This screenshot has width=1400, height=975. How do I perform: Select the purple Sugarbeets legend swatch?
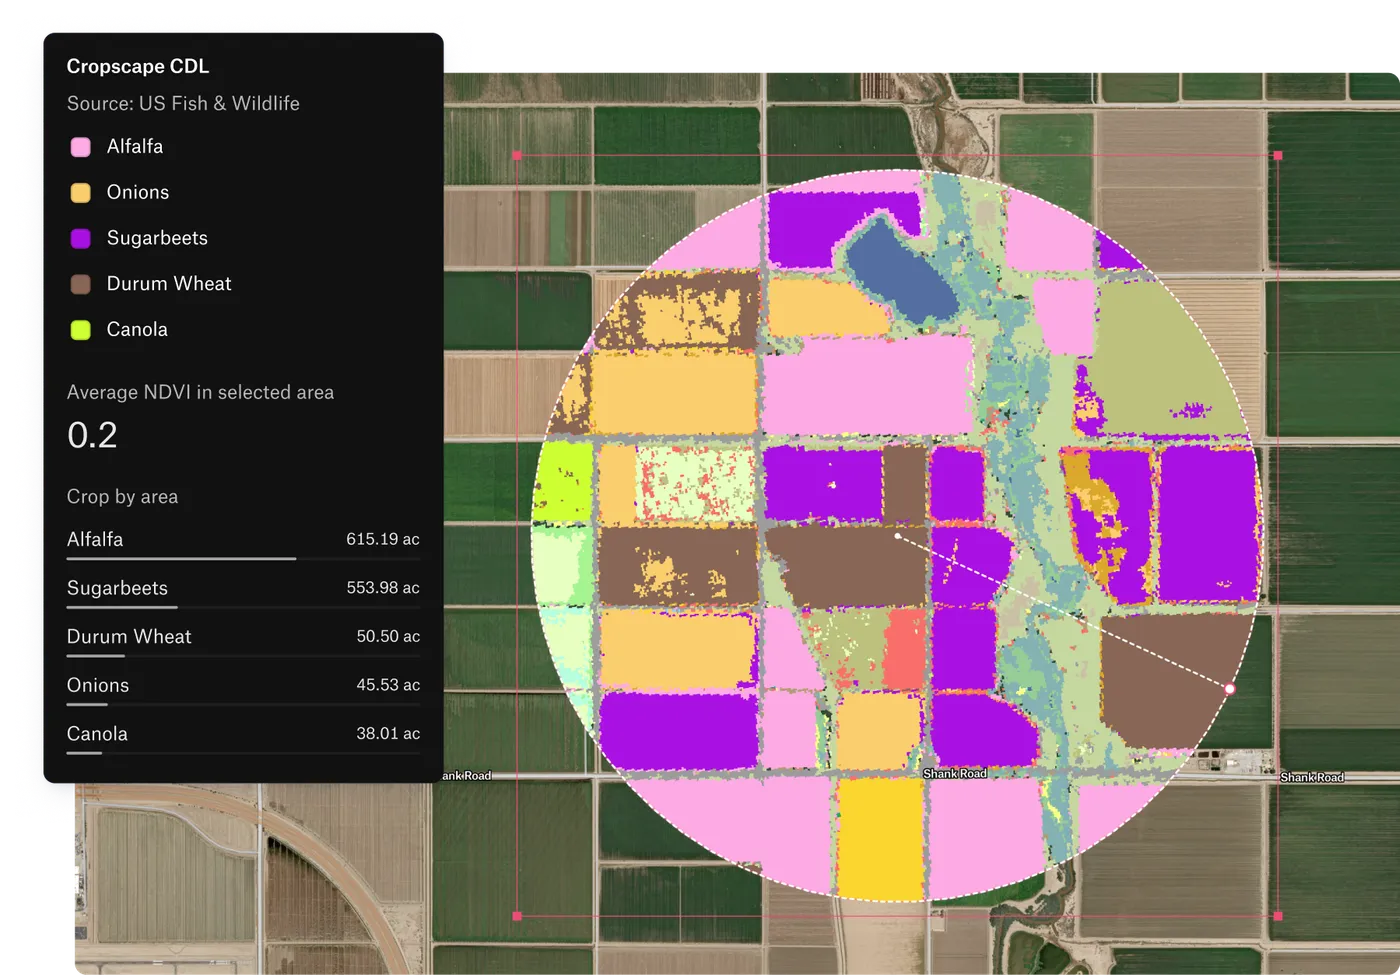[x=81, y=238]
